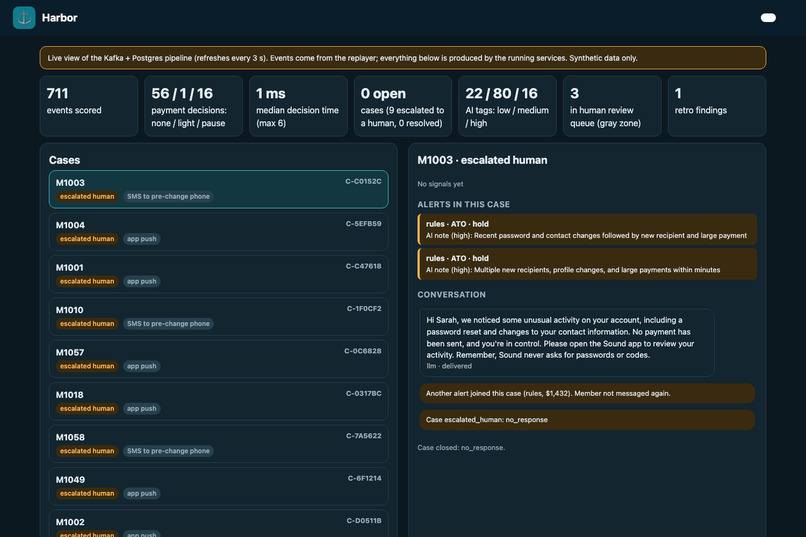Click case ID C-D0511B

click(363, 521)
